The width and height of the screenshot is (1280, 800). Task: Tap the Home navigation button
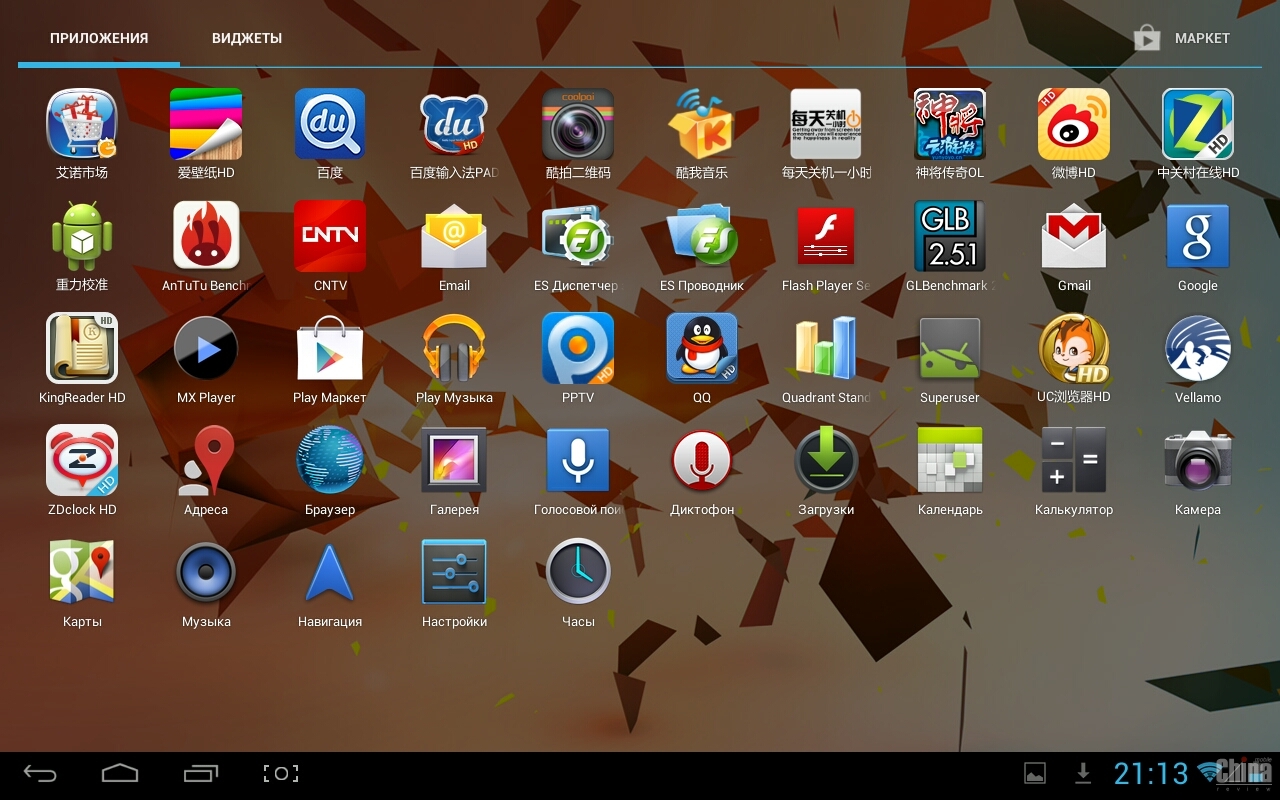tap(120, 774)
